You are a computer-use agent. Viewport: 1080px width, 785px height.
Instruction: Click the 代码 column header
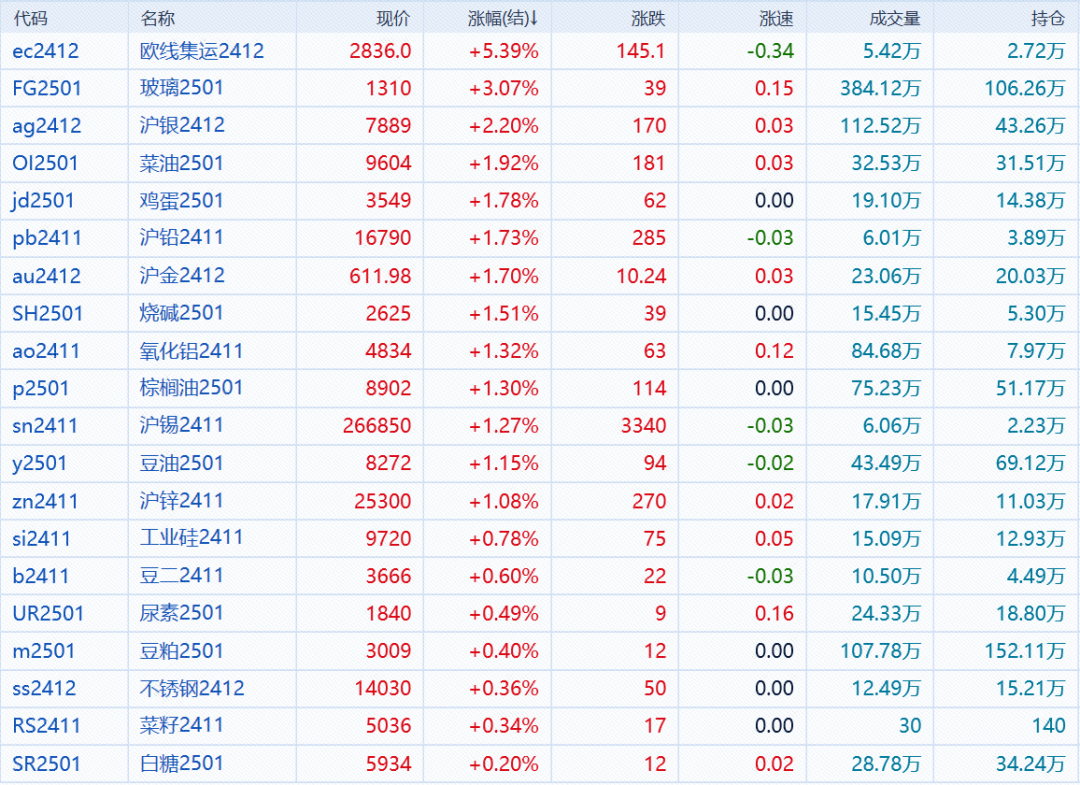pyautogui.click(x=30, y=19)
